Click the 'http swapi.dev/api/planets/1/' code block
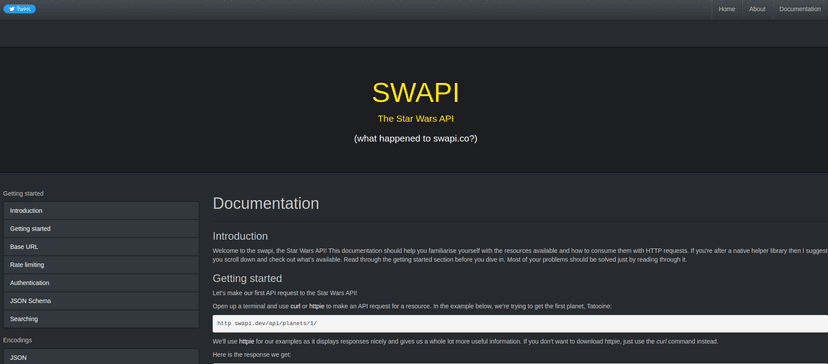The width and height of the screenshot is (828, 364). [x=520, y=324]
